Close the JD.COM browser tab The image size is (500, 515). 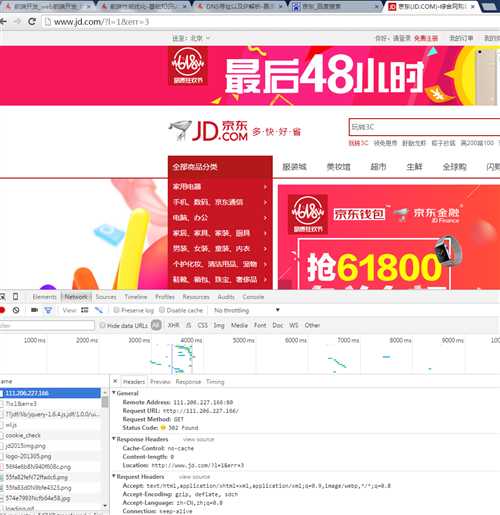coord(473,6)
